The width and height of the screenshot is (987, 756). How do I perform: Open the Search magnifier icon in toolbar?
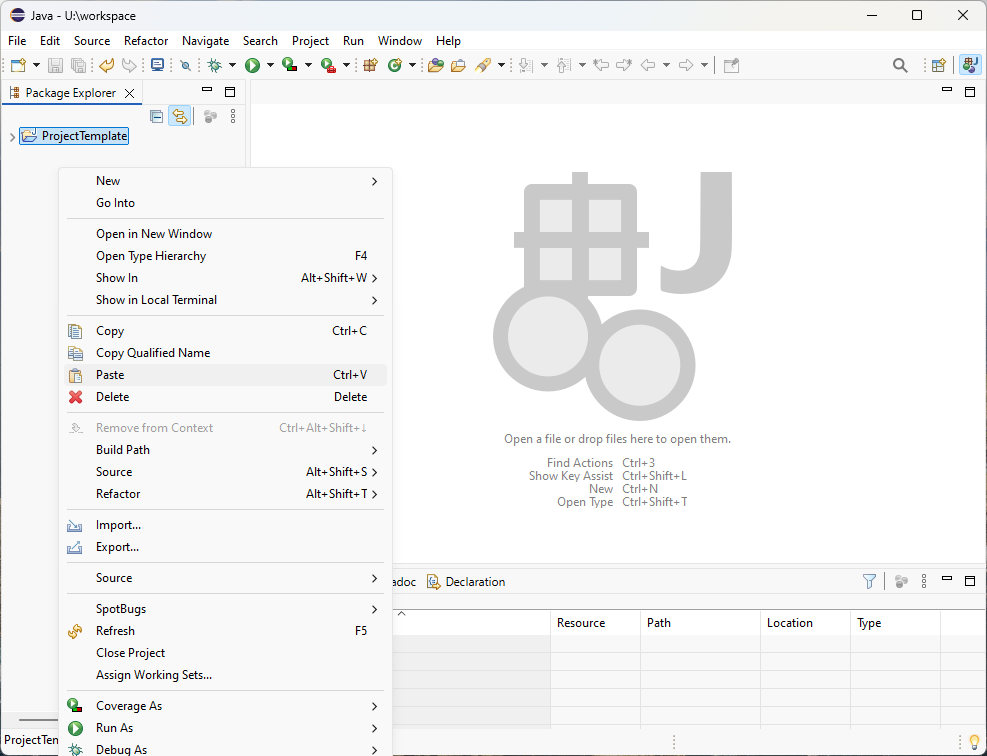(x=900, y=65)
